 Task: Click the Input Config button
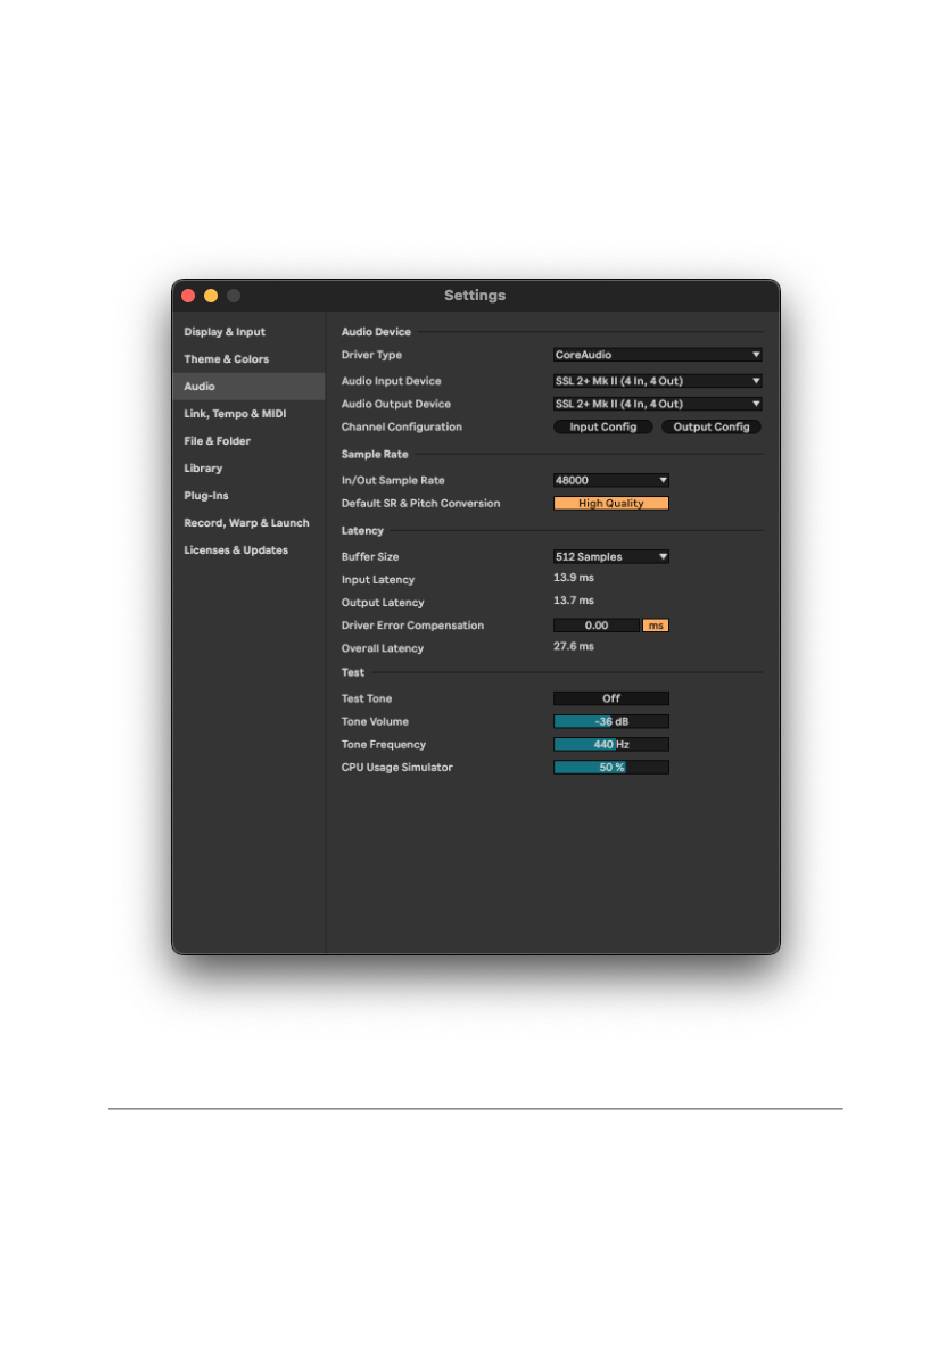(603, 427)
